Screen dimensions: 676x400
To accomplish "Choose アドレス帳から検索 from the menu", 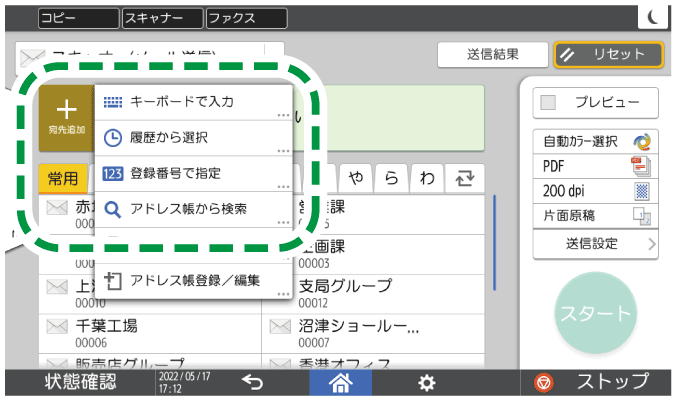I will (194, 209).
